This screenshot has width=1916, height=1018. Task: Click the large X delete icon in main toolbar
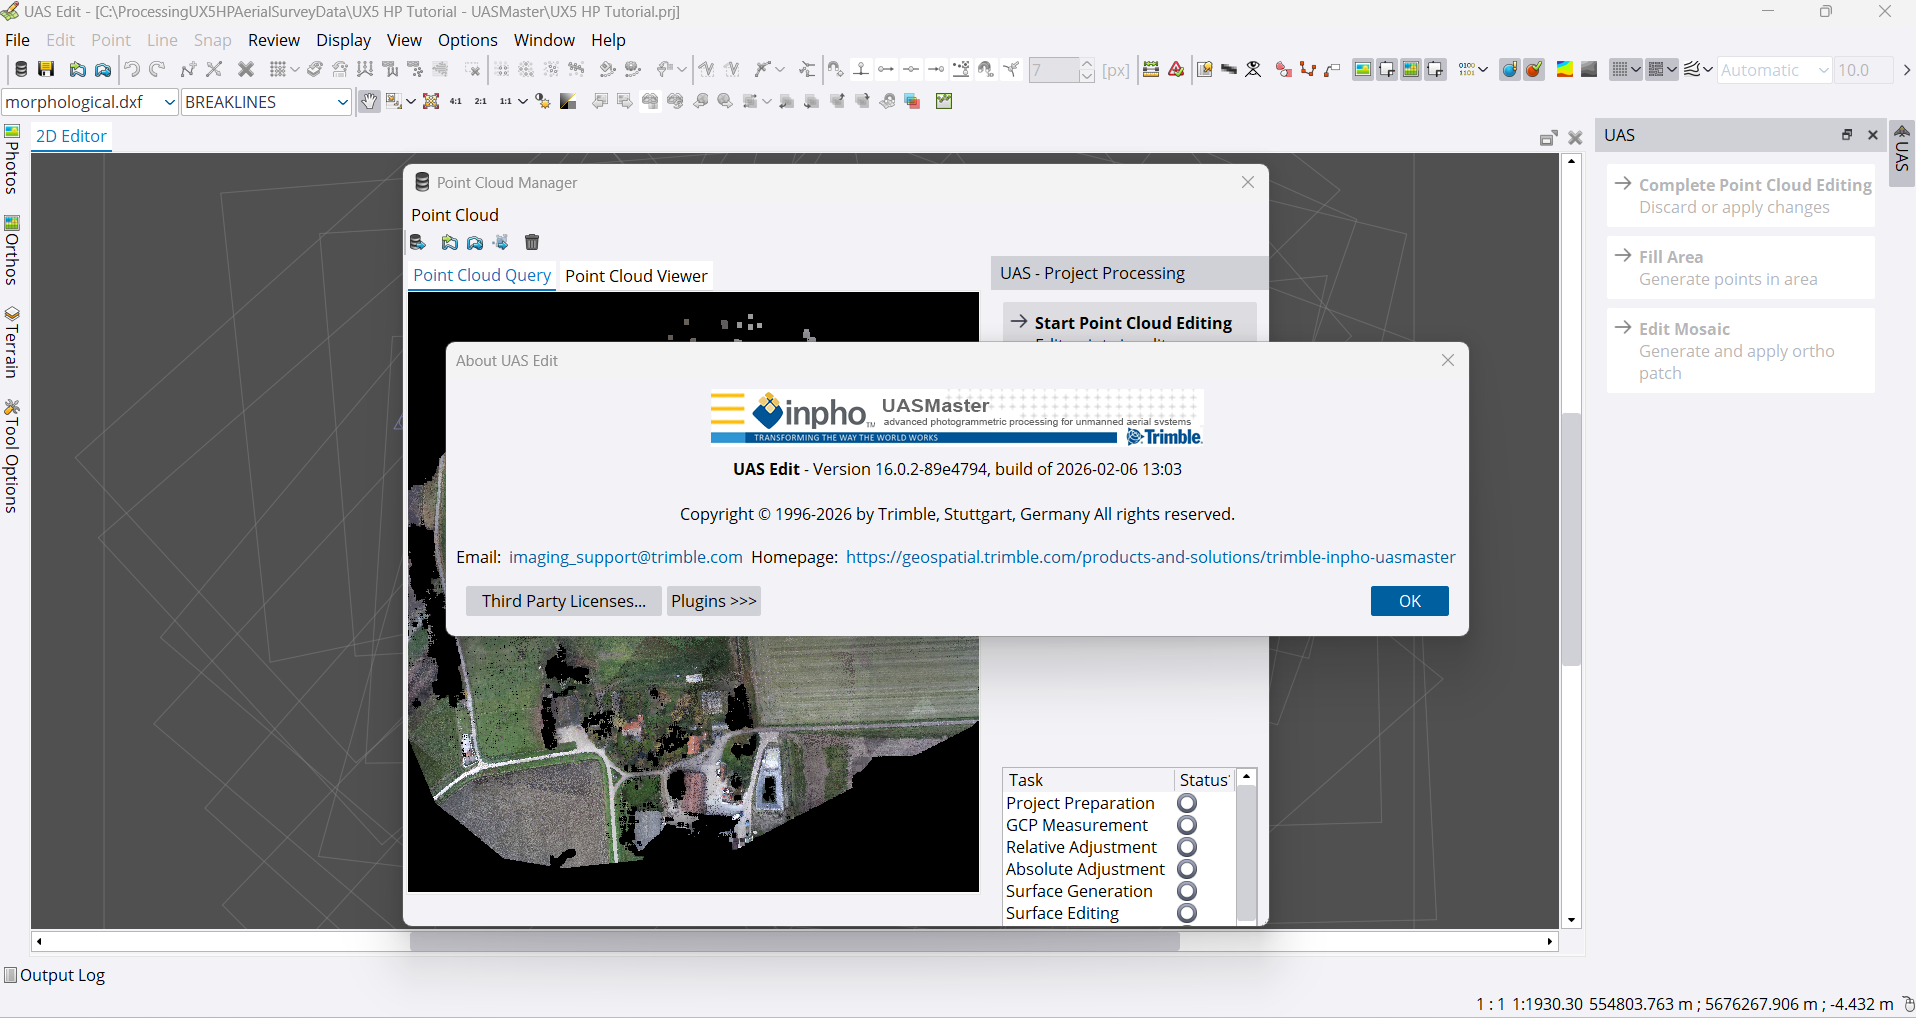click(x=246, y=69)
